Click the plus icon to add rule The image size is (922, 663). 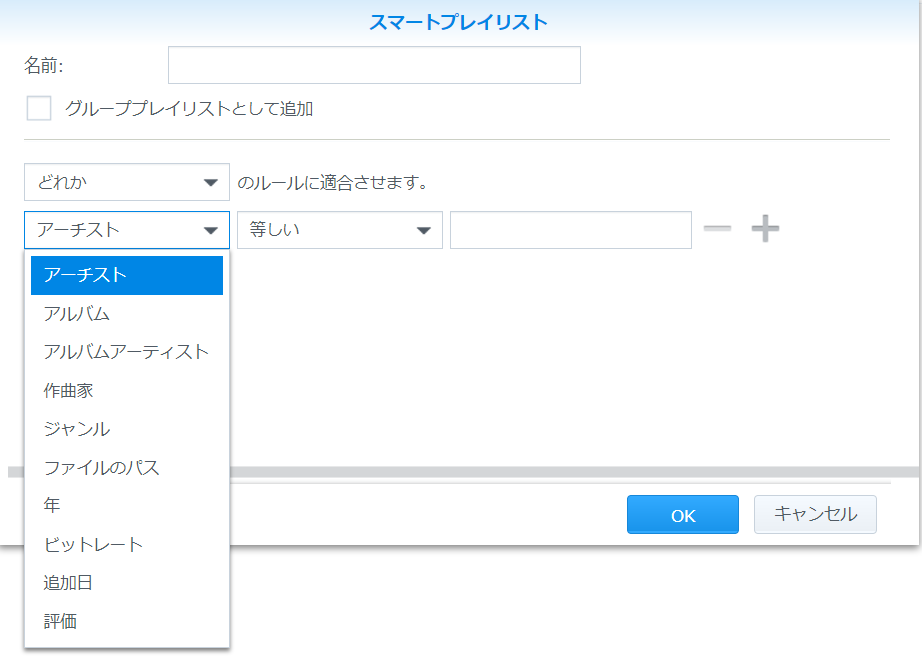[x=765, y=229]
